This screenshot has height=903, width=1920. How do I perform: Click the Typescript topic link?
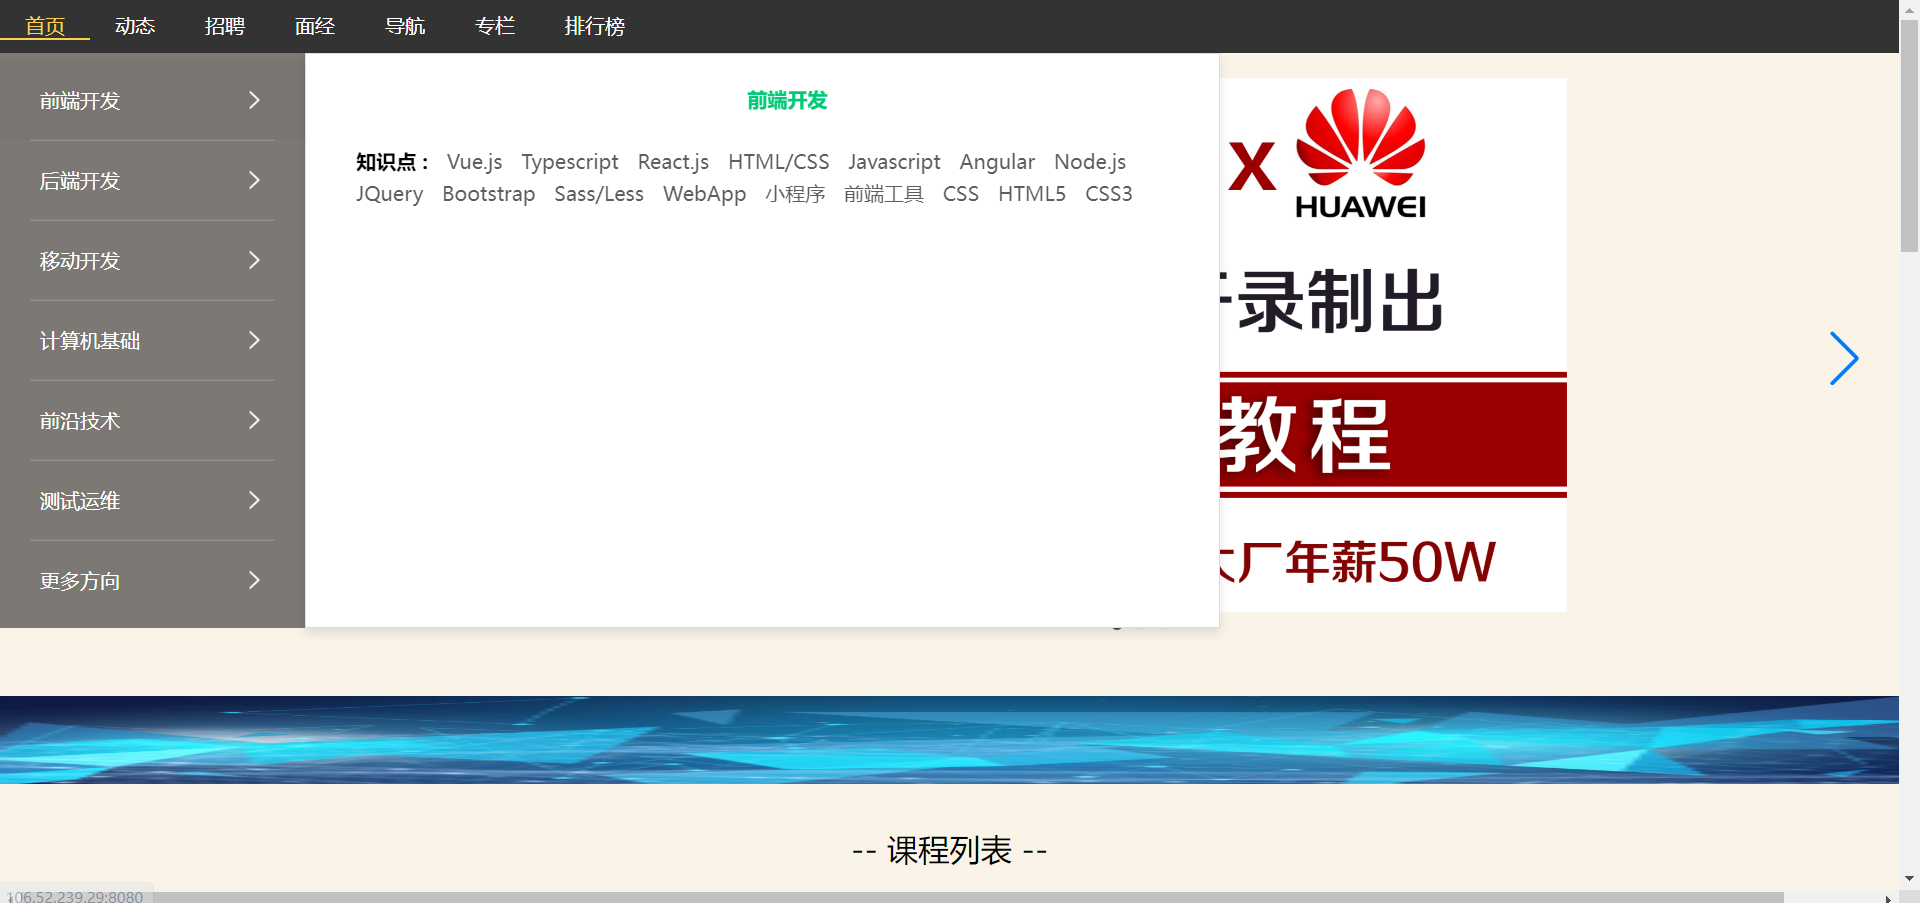570,162
